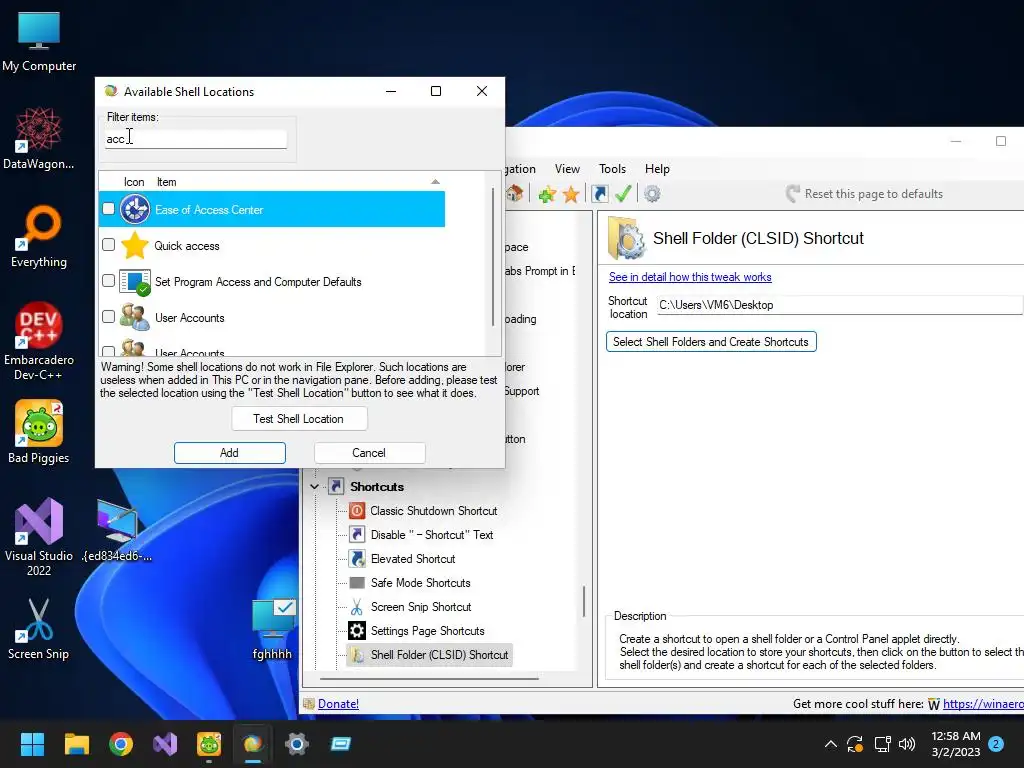Select the Ease of Access Center row

(272, 210)
